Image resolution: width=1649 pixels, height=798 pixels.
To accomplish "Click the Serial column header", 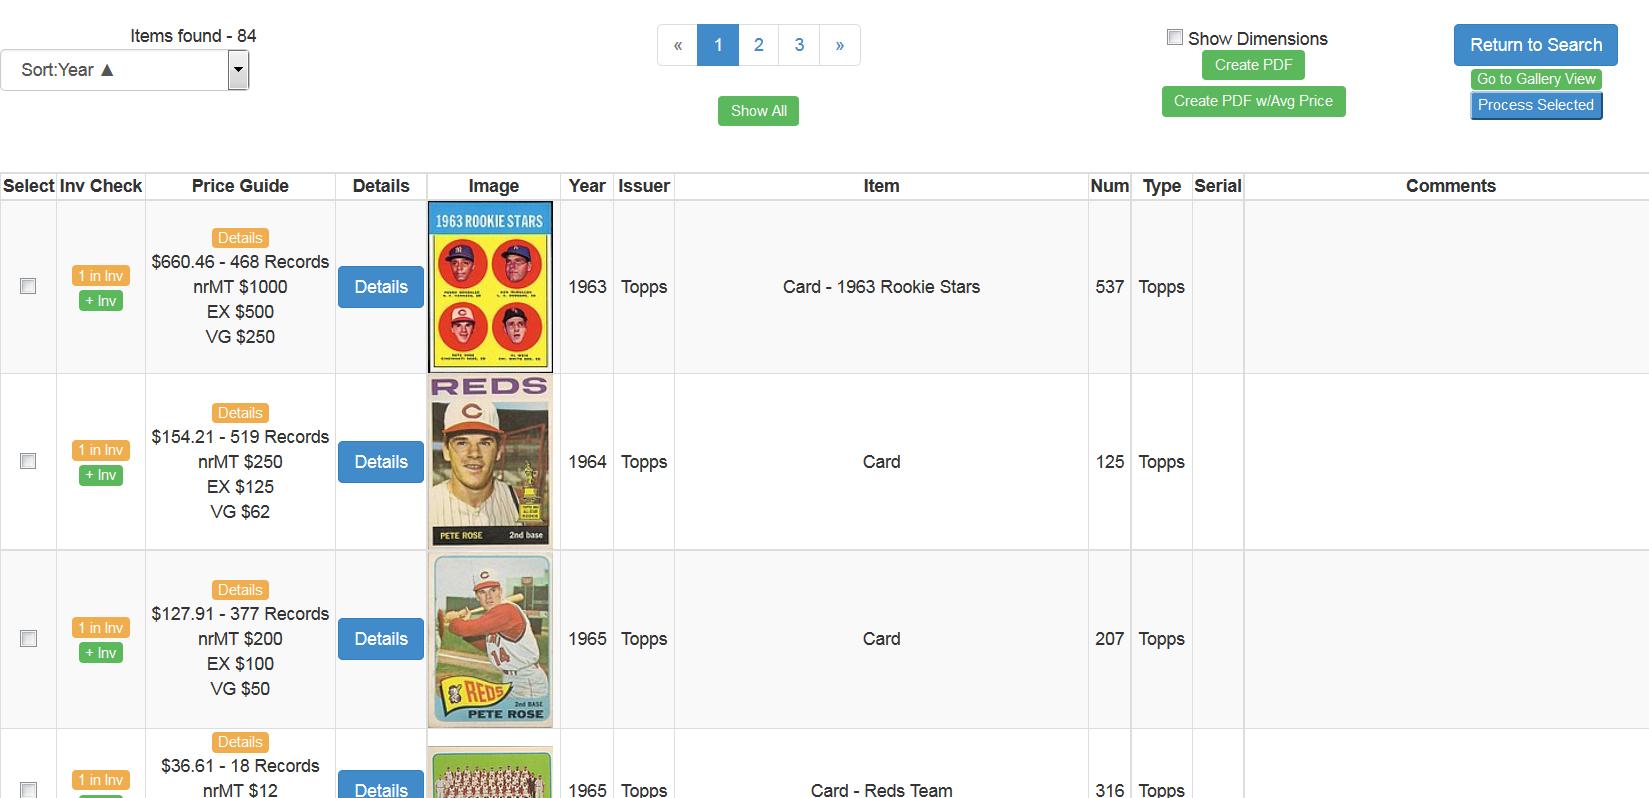I will (x=1218, y=186).
